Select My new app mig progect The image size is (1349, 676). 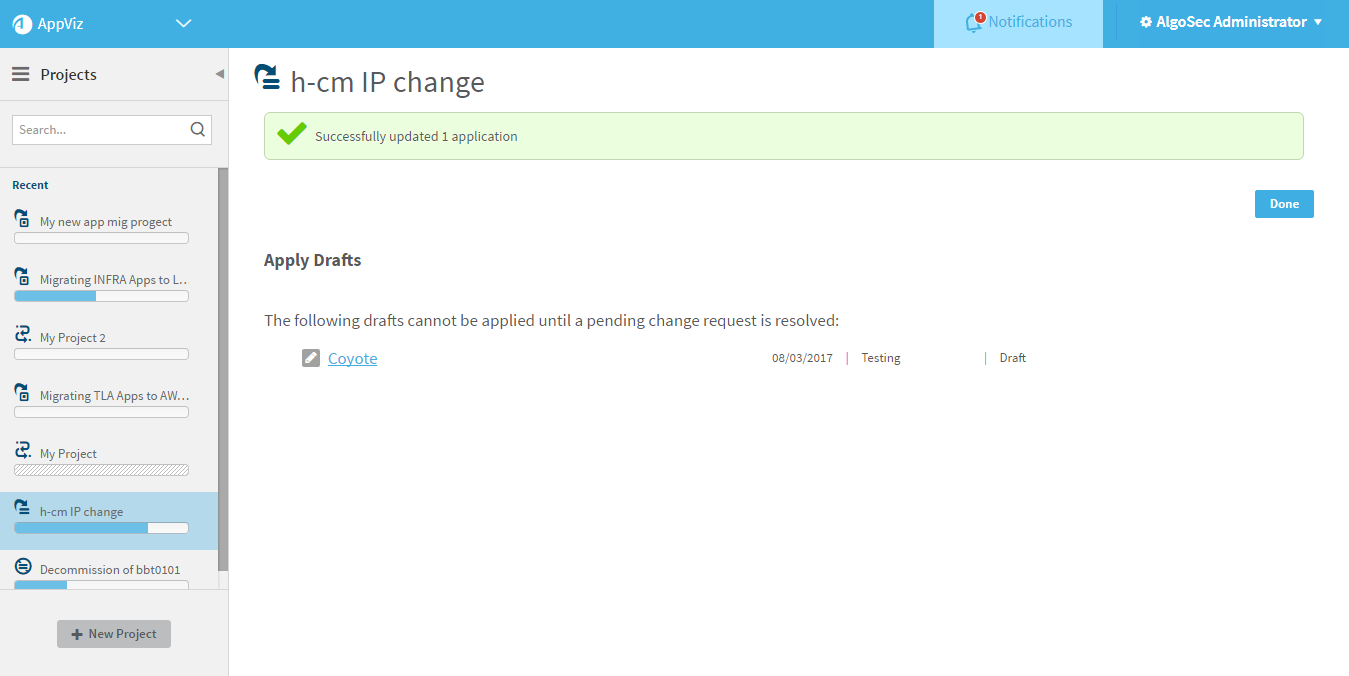105,222
